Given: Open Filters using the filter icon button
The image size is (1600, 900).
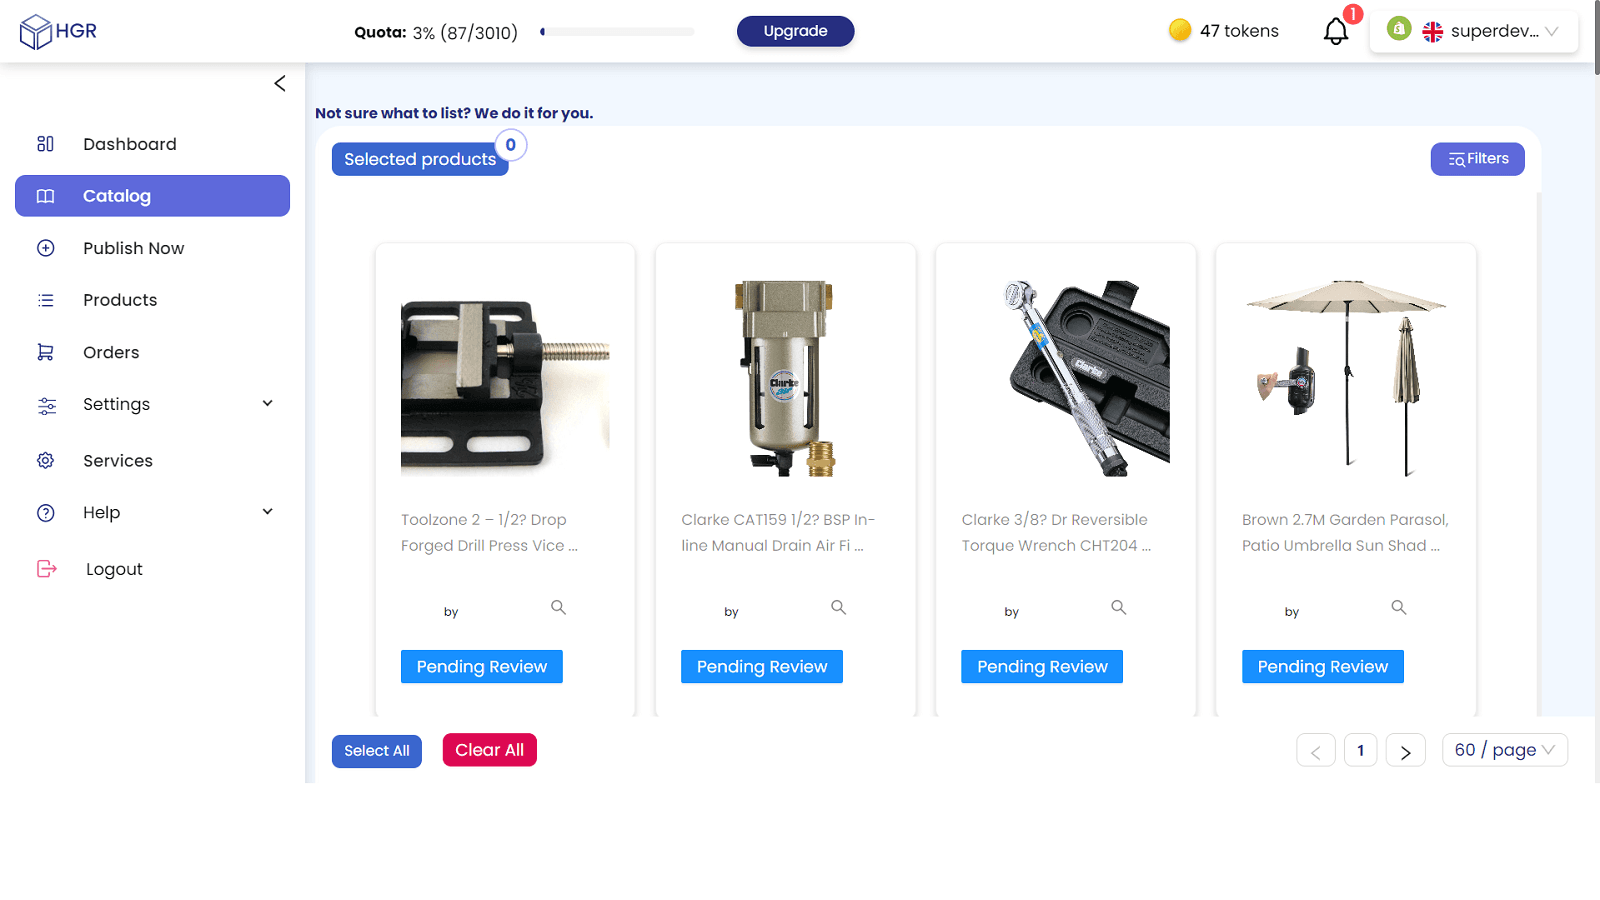Looking at the screenshot, I should 1477,158.
